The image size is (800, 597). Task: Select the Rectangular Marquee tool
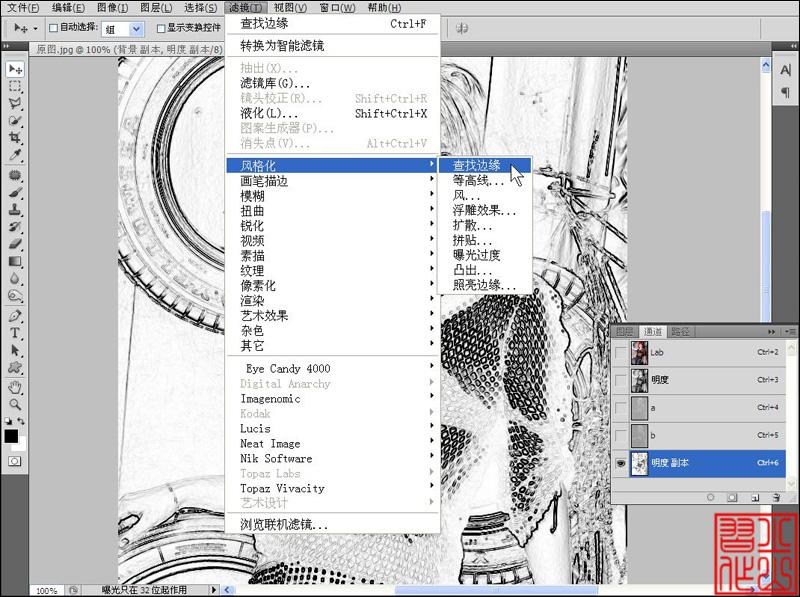click(15, 86)
